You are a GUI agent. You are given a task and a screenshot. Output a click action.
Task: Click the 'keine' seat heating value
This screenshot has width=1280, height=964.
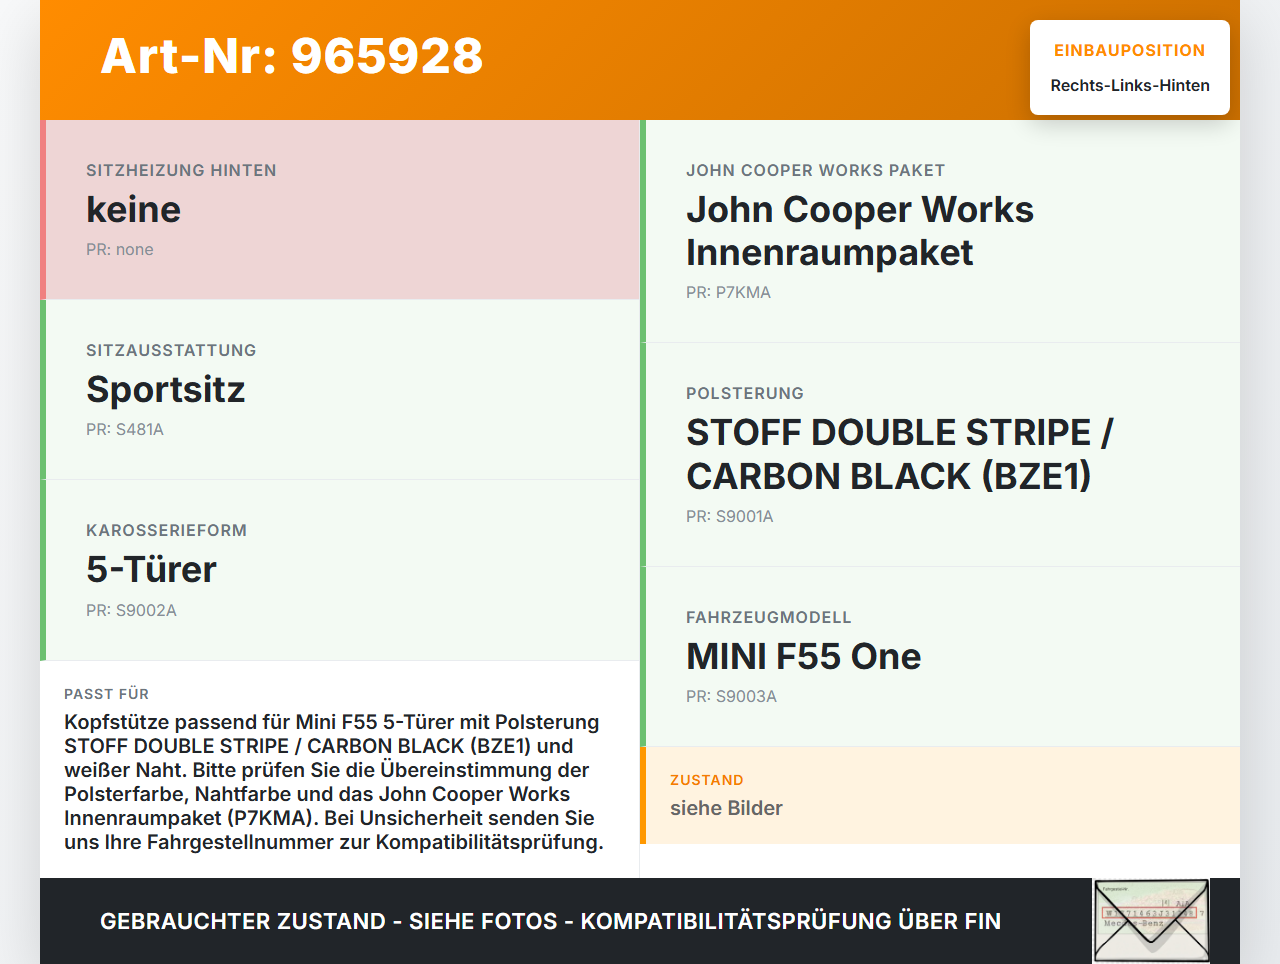click(133, 210)
